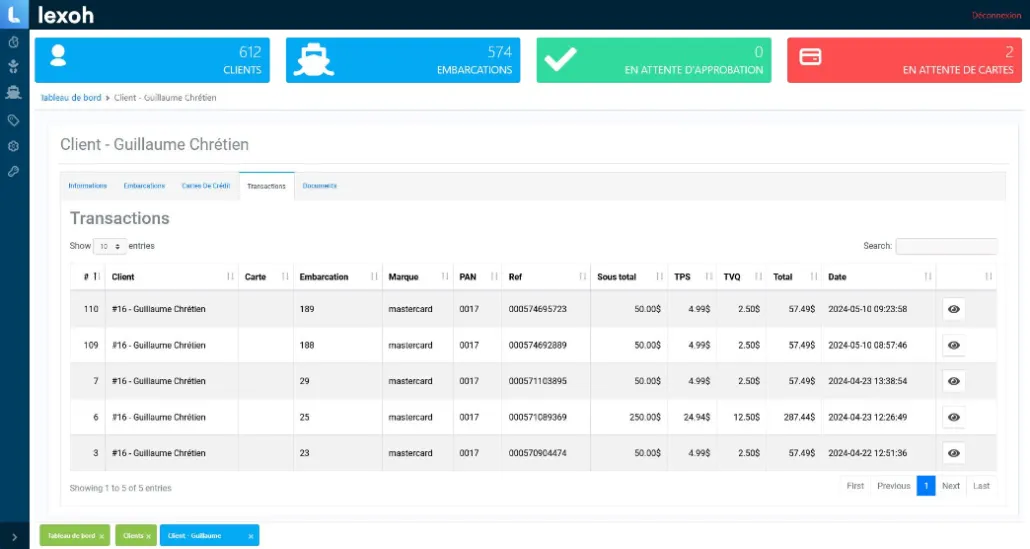The image size is (1030, 549).
Task: Open the red En Attente de Cartes card
Action: click(904, 60)
